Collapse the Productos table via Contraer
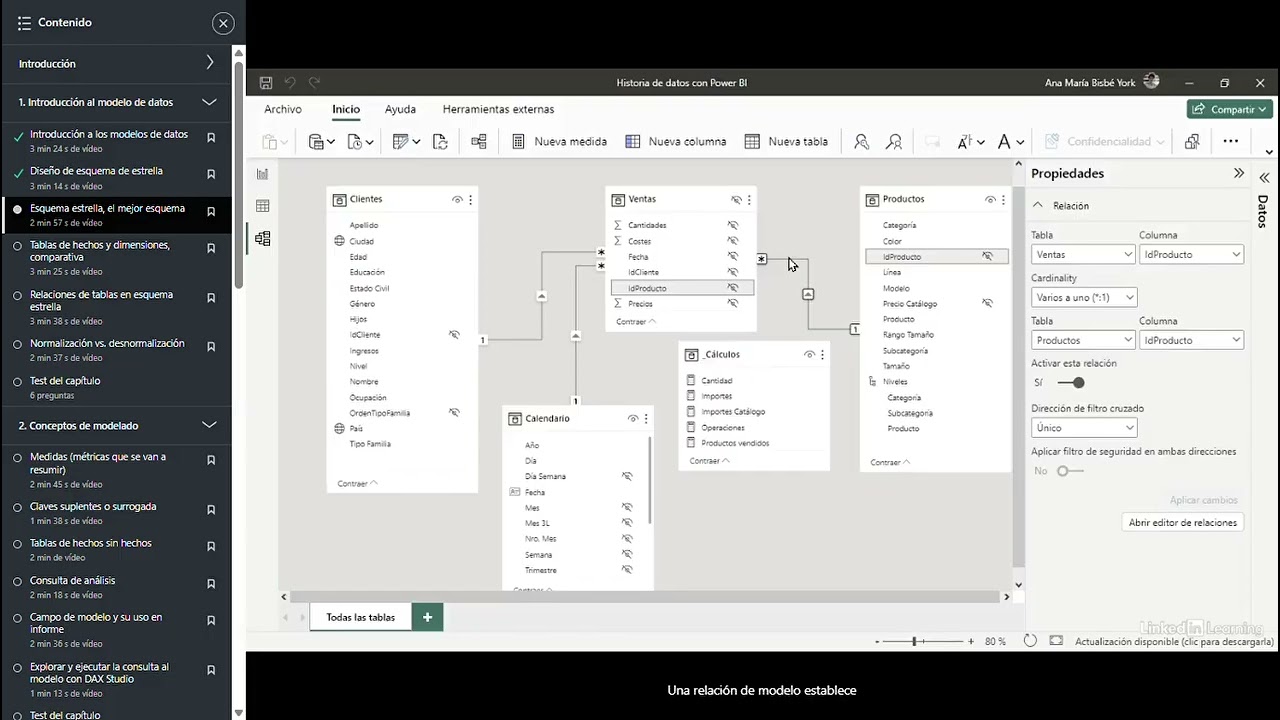 [x=890, y=462]
